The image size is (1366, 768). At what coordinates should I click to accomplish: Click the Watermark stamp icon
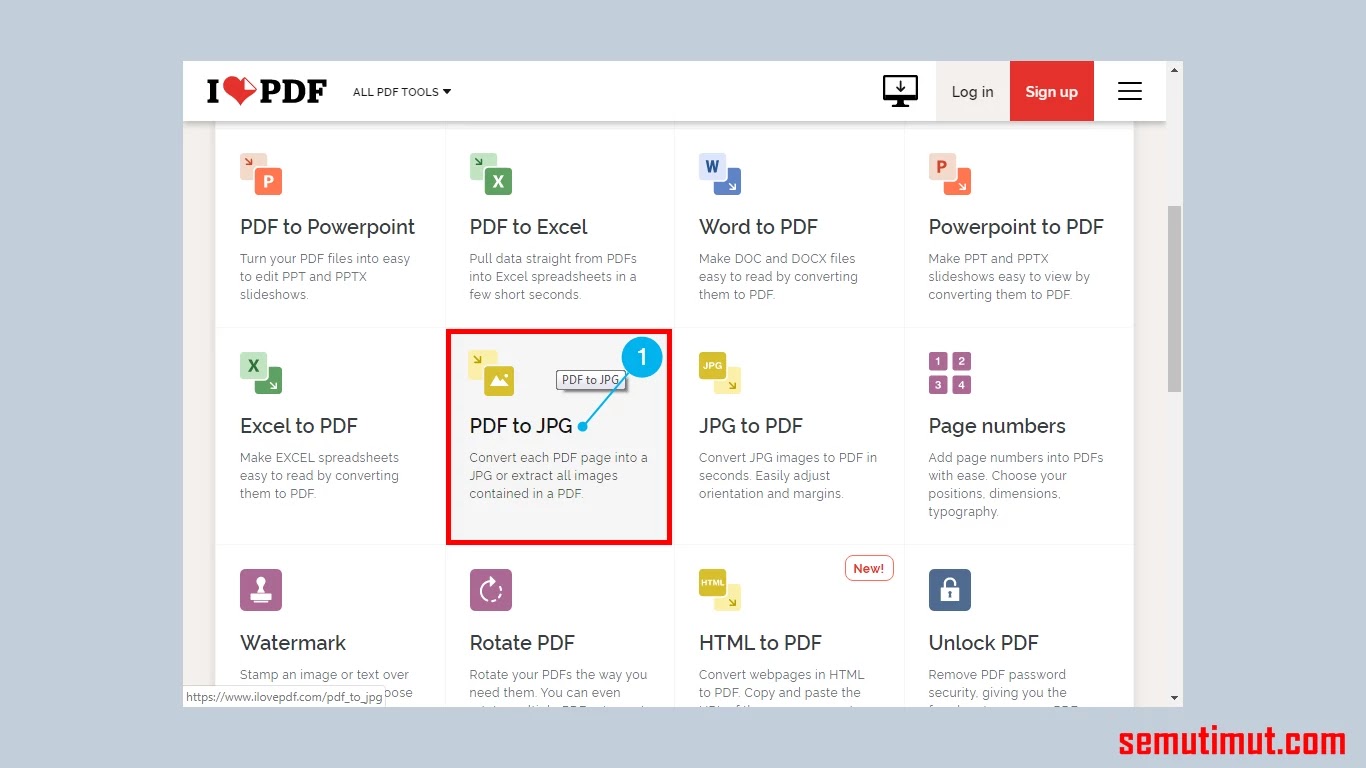tap(261, 590)
